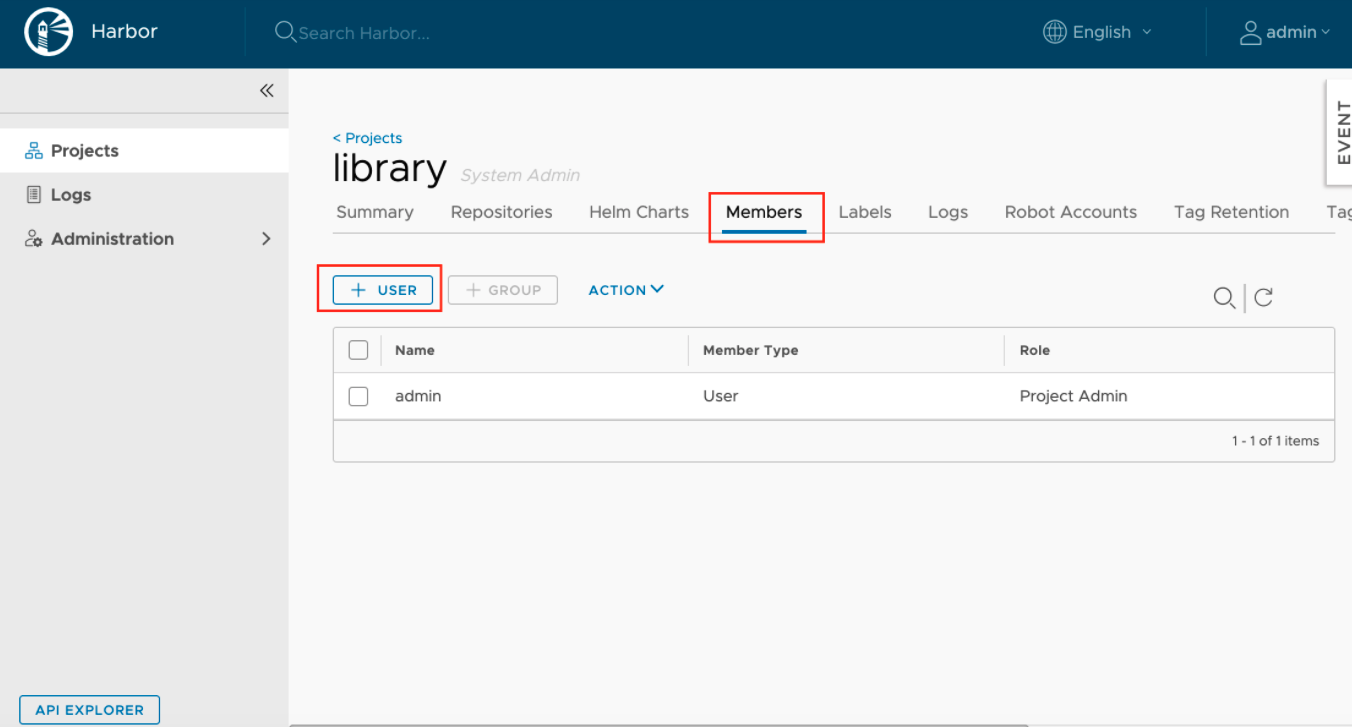Click the Harbor lighthouse logo
Viewport: 1352px width, 728px height.
49,33
